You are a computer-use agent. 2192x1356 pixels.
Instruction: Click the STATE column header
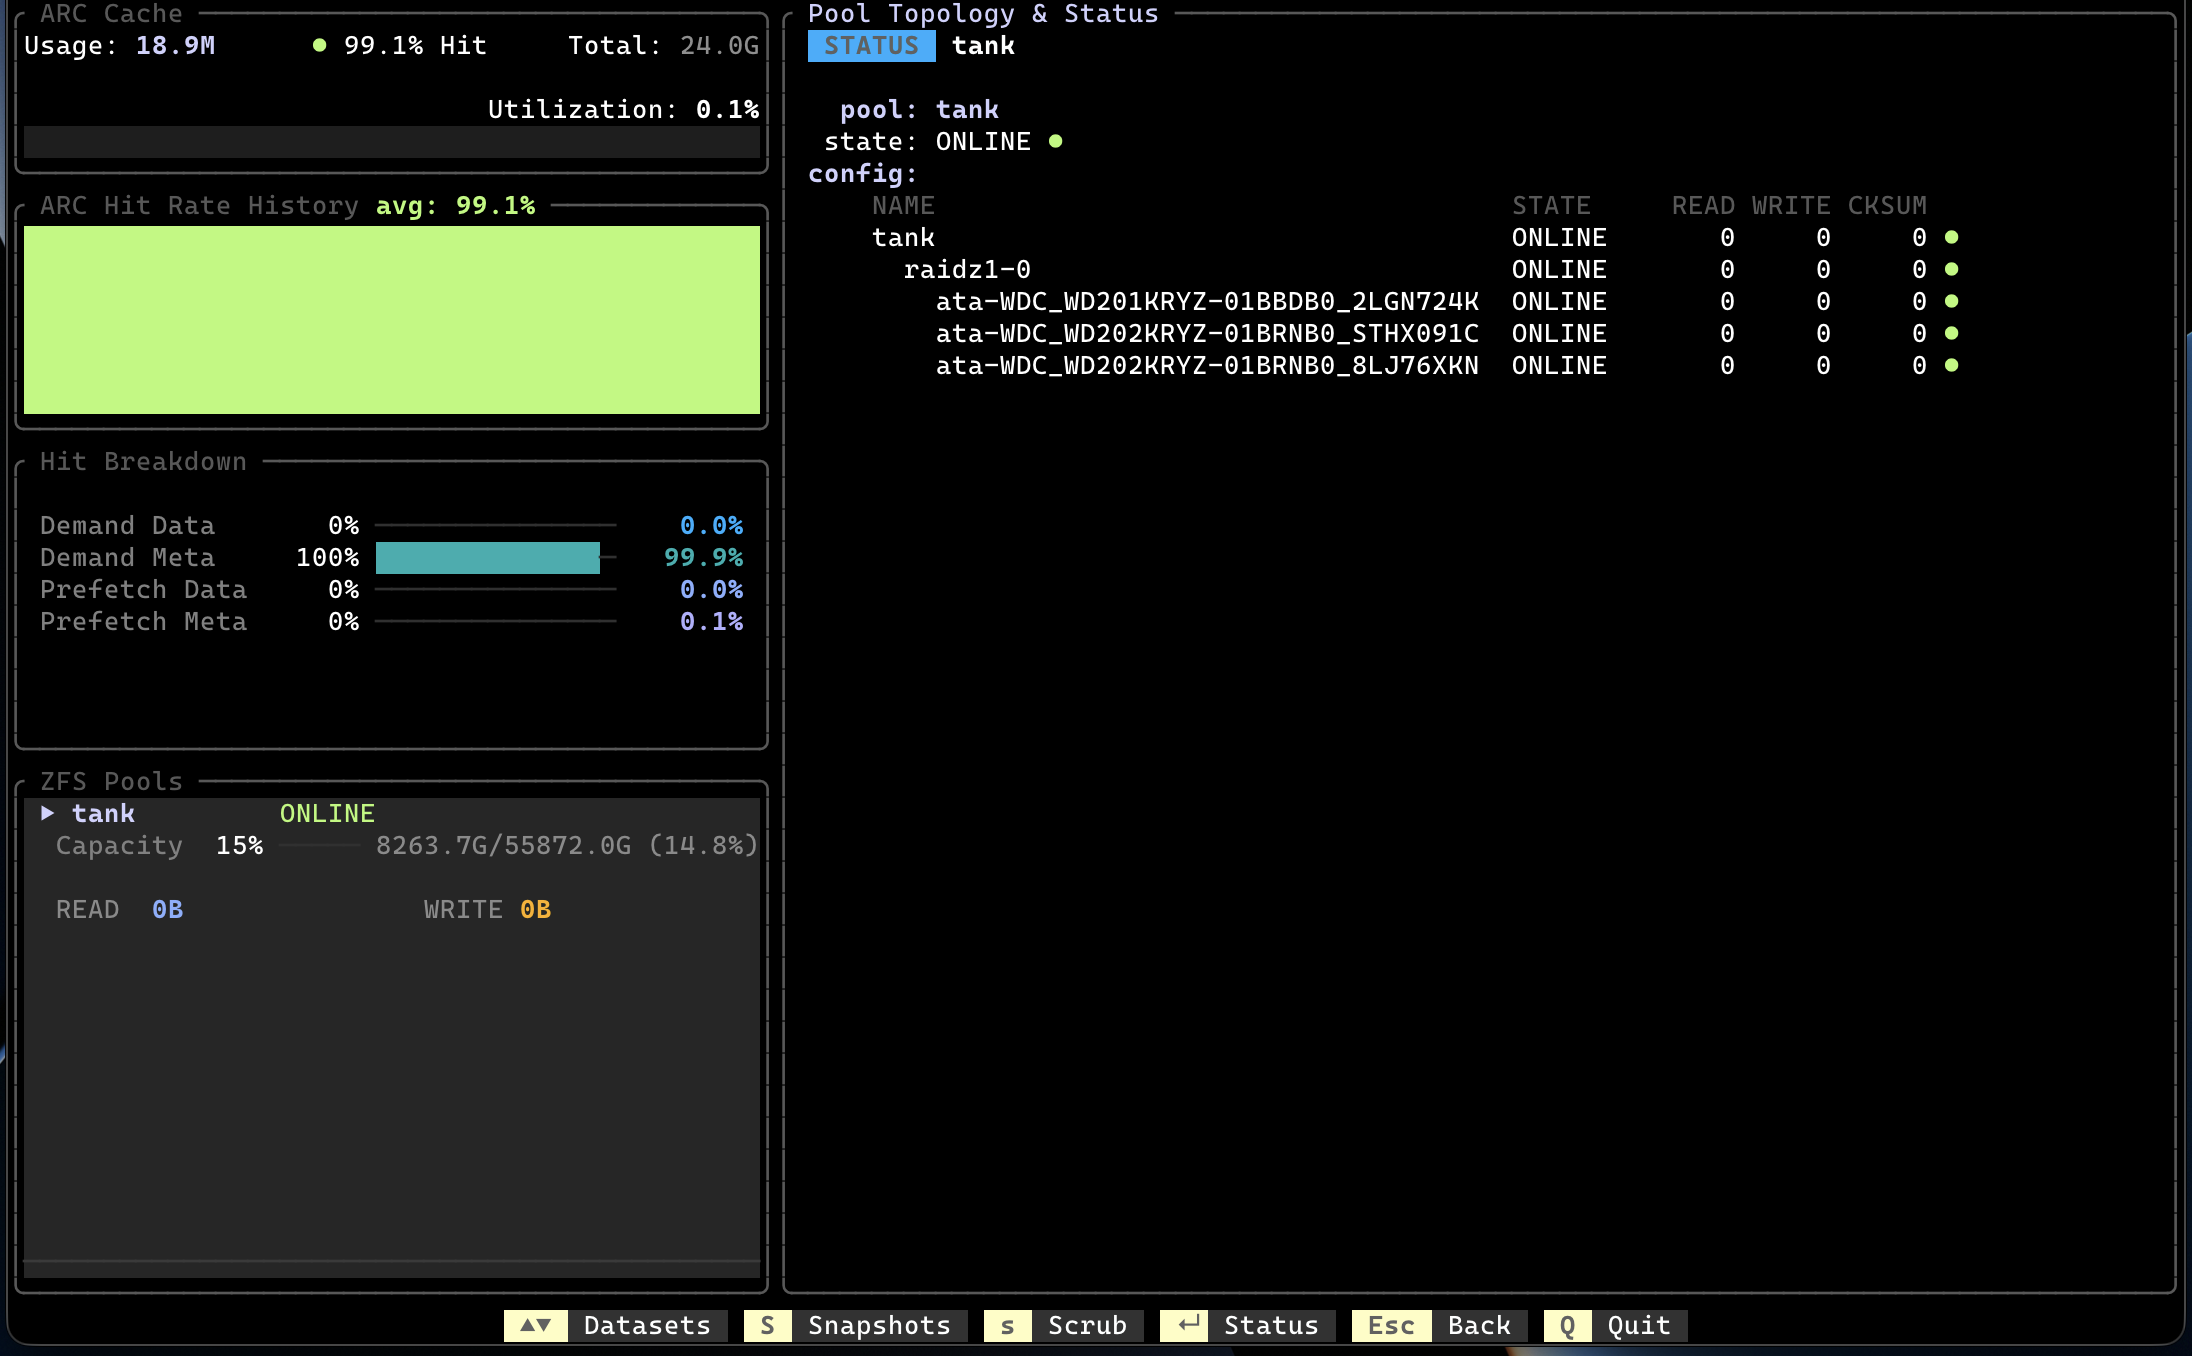pyautogui.click(x=1551, y=205)
